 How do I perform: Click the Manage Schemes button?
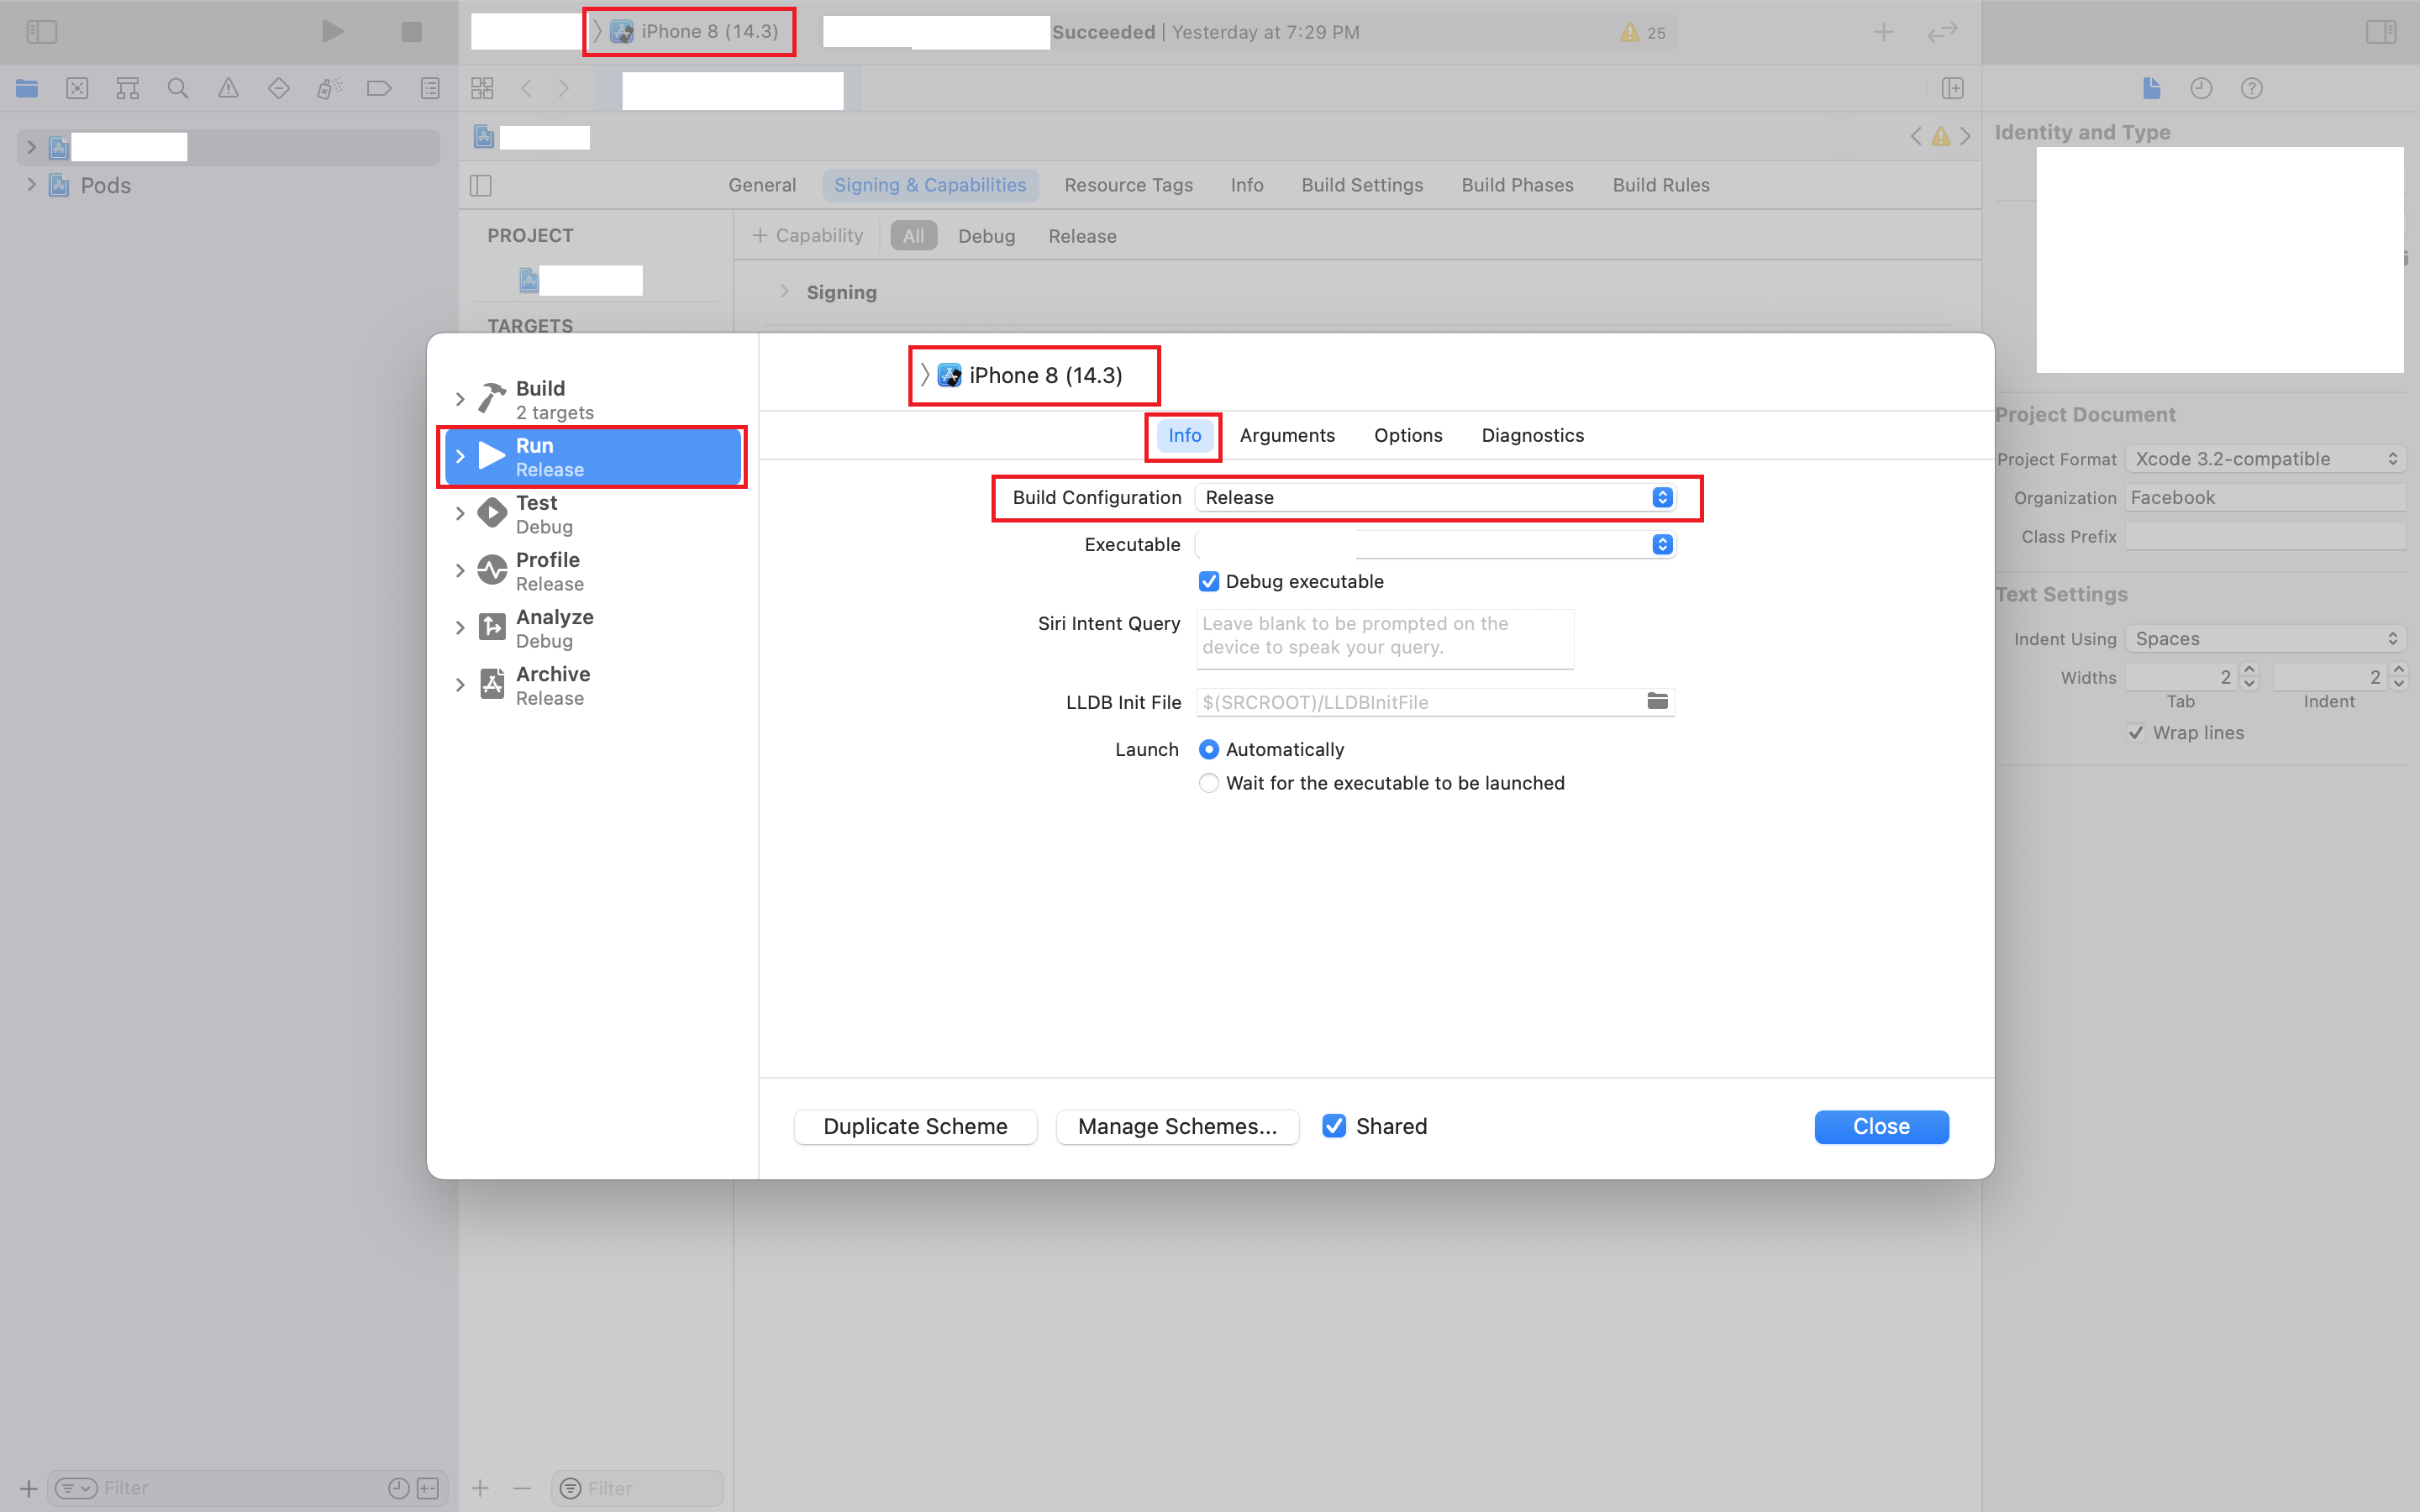(1177, 1126)
